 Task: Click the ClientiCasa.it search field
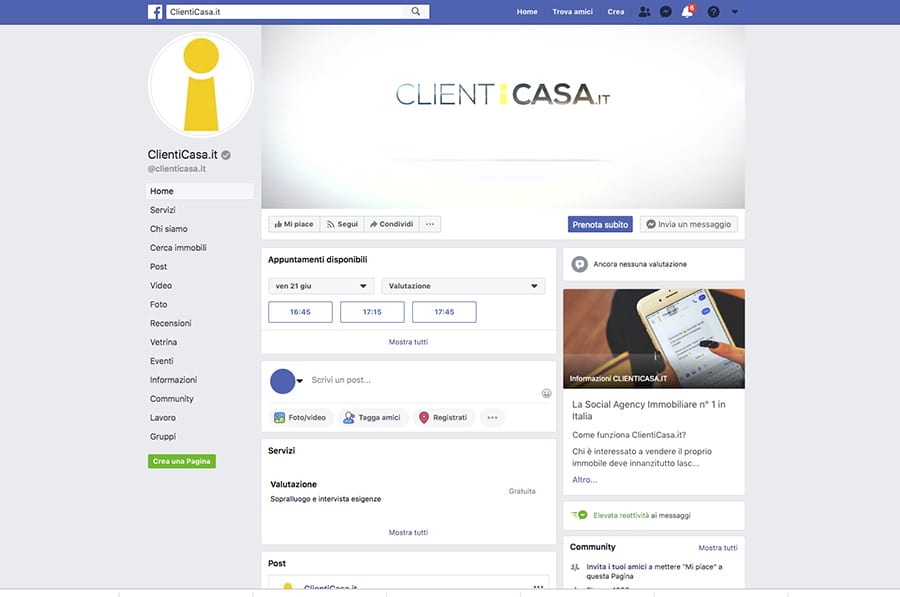[287, 11]
